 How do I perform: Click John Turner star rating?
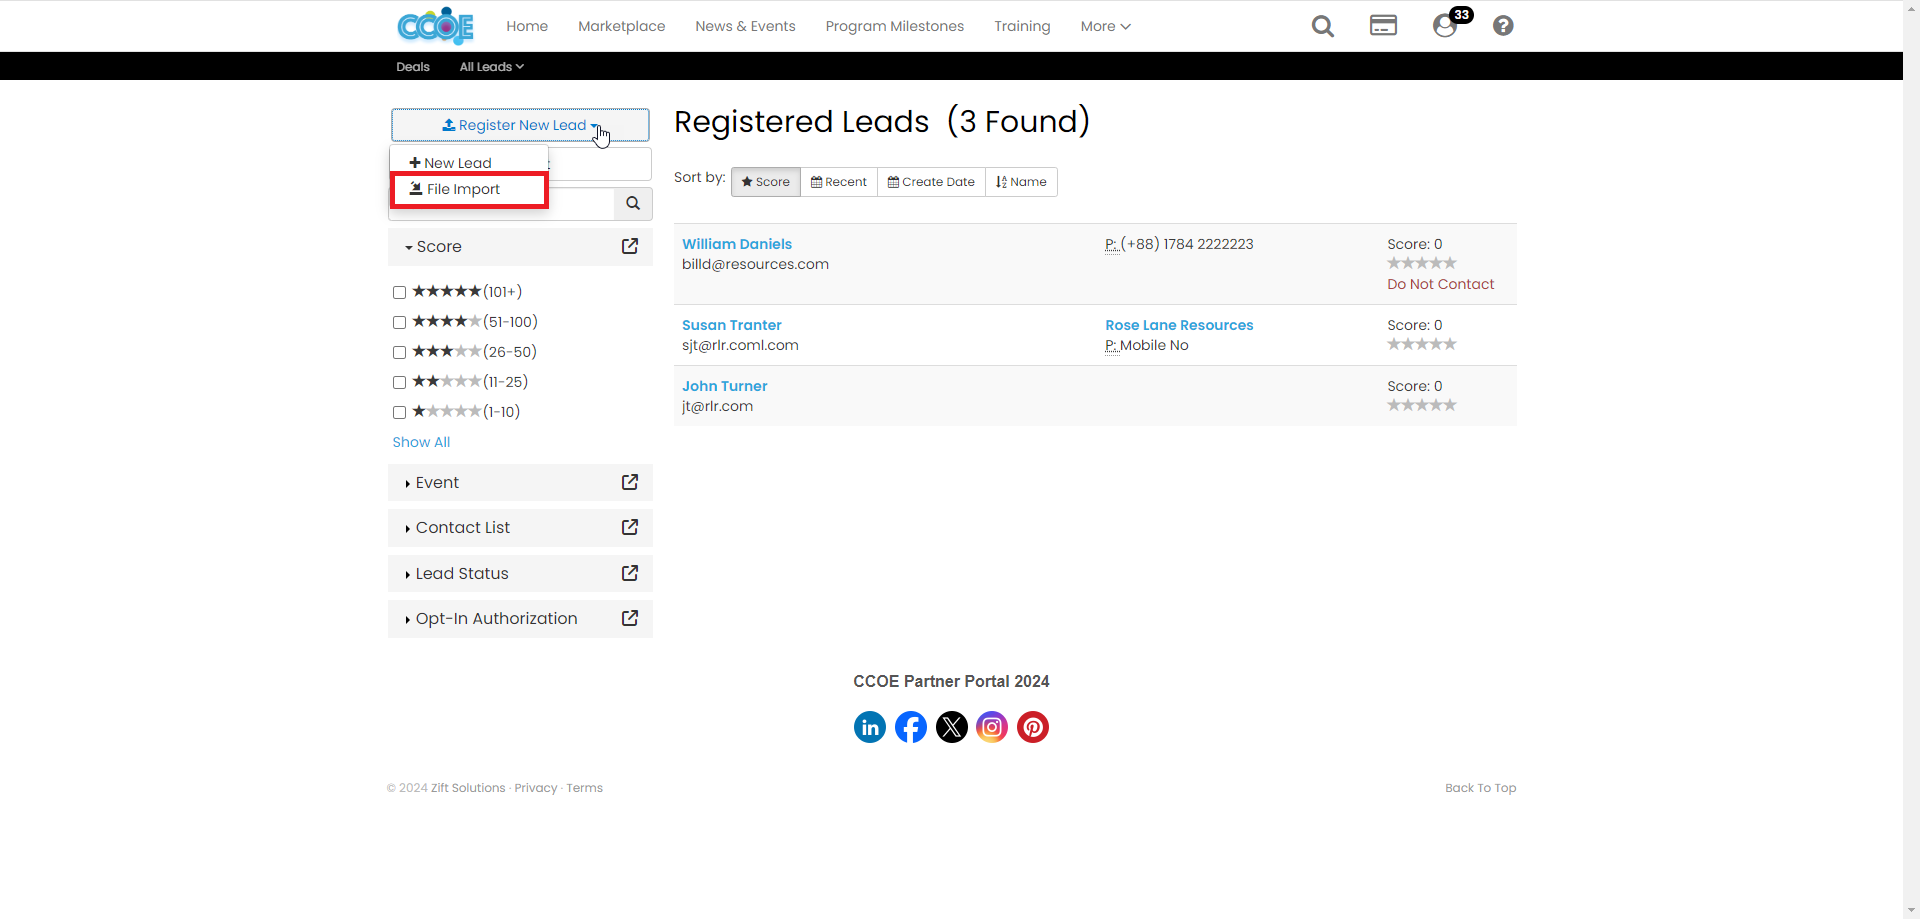(x=1422, y=405)
